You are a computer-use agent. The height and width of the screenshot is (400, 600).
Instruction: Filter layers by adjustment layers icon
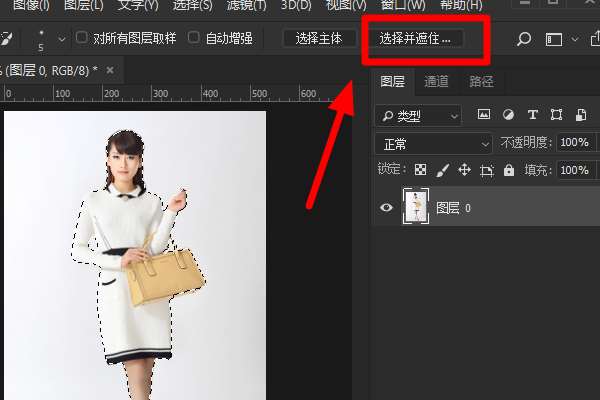508,115
